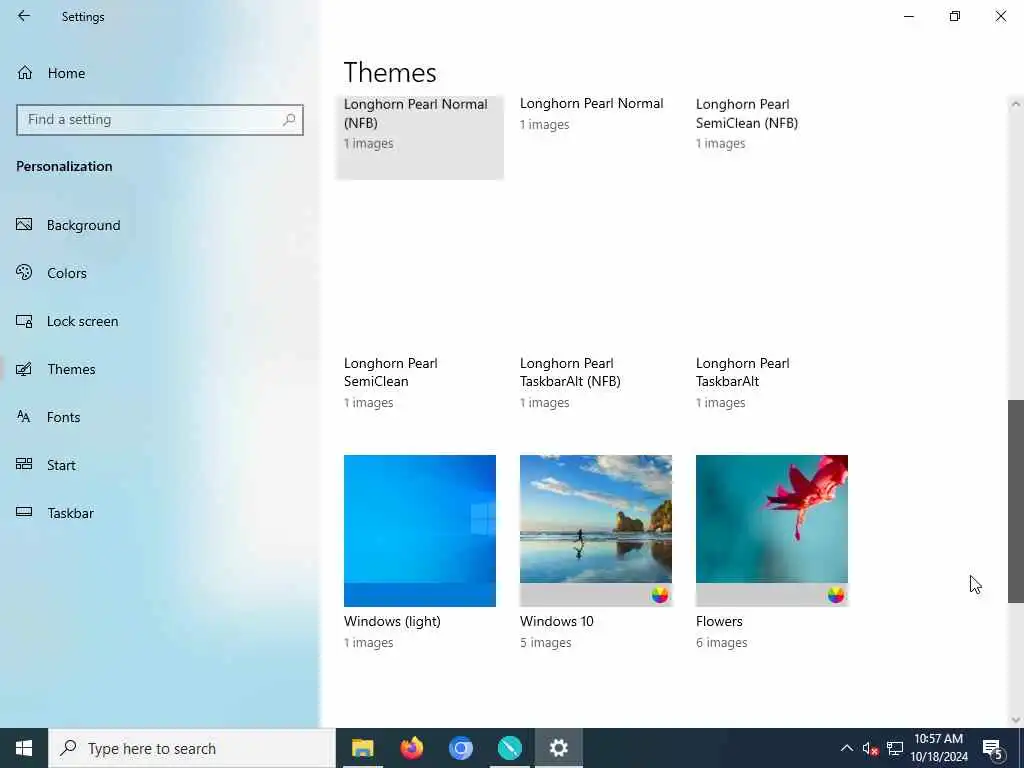Click the search magnifier in Find a setting

click(289, 120)
